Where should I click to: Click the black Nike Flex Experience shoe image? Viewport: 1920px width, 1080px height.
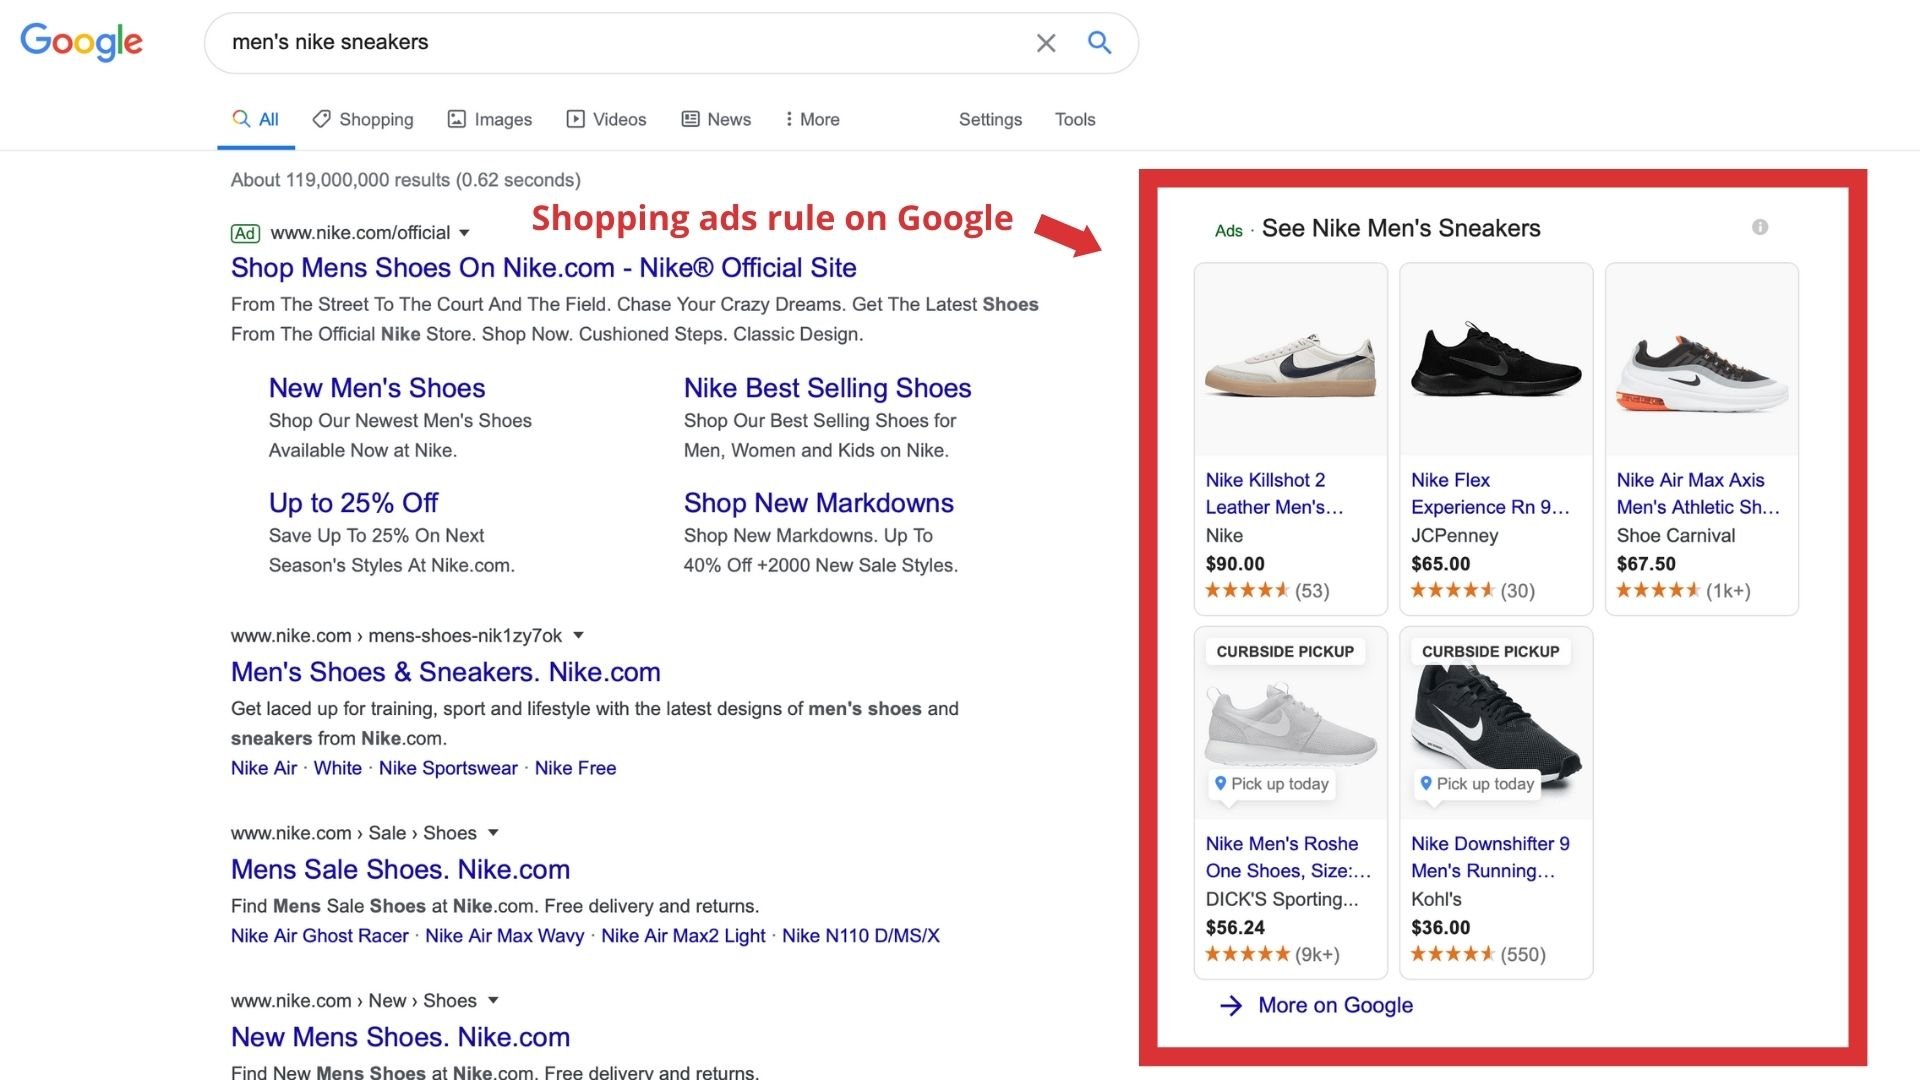[1496, 360]
